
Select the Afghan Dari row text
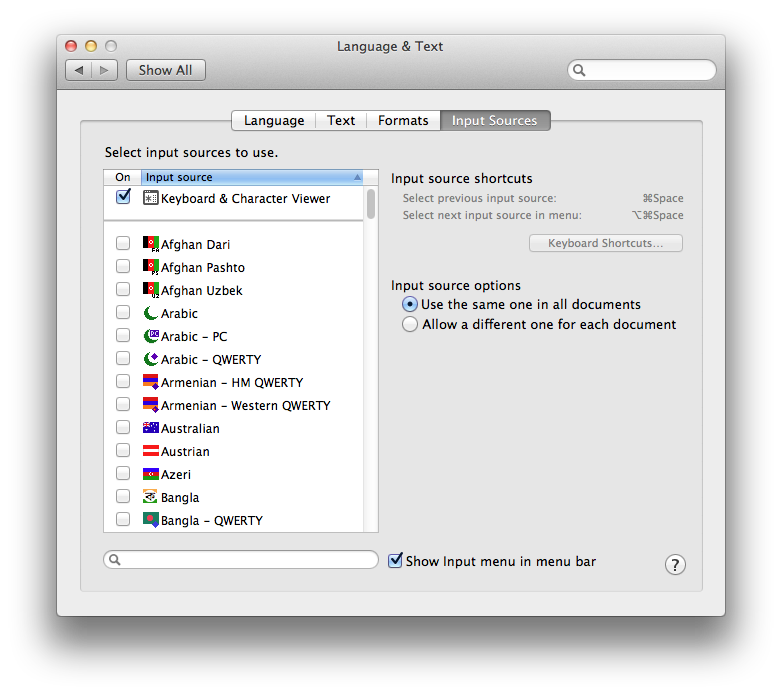point(195,245)
